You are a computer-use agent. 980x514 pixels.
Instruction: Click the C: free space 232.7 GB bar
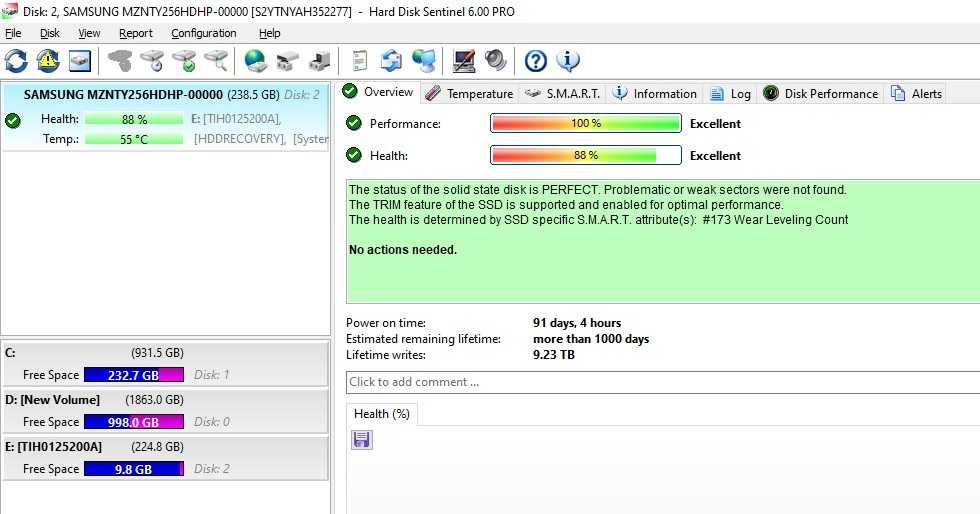point(134,375)
